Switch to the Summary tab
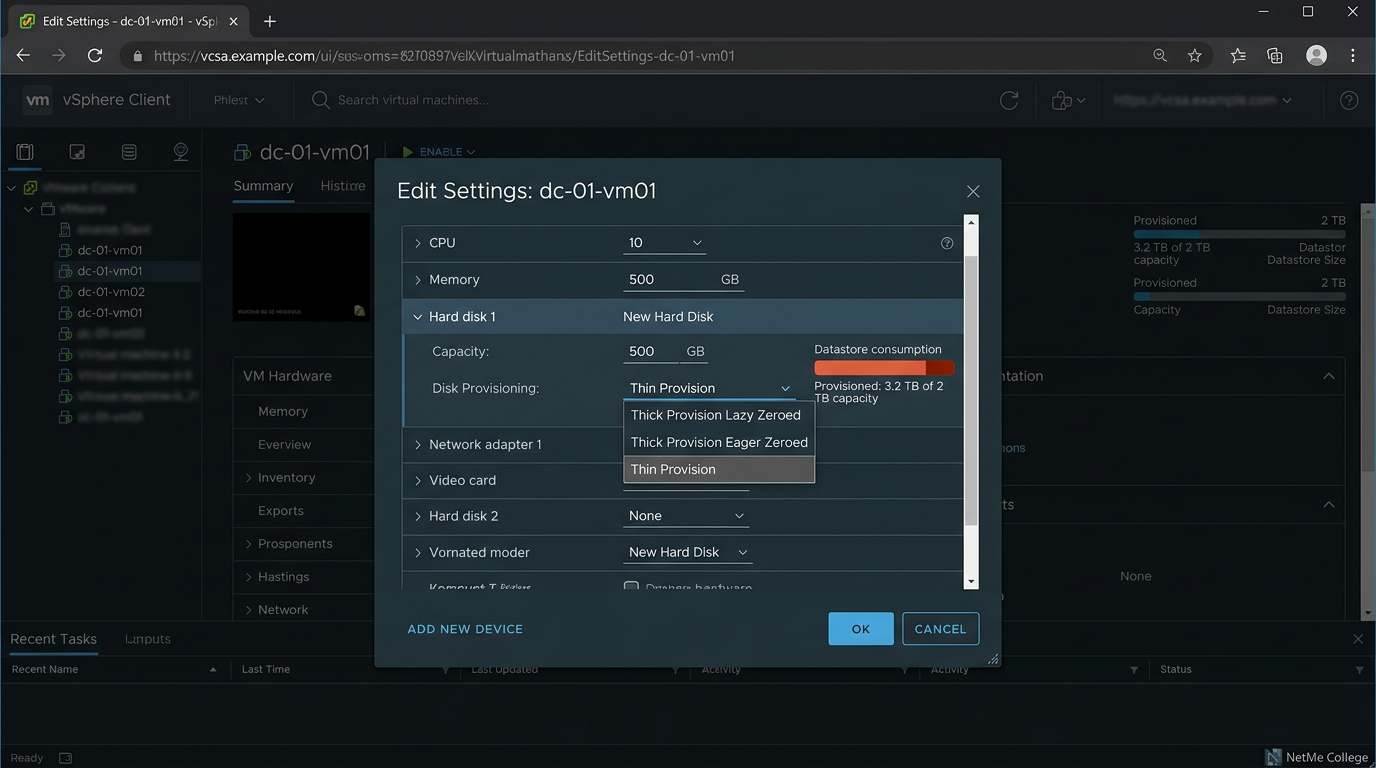 tap(263, 186)
